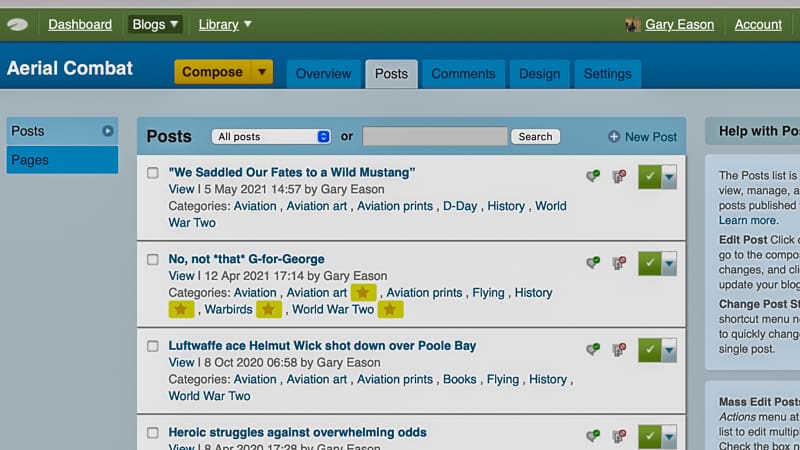This screenshot has height=450, width=800.
Task: Click comments icon on Helmut Wick post
Action: (x=593, y=350)
